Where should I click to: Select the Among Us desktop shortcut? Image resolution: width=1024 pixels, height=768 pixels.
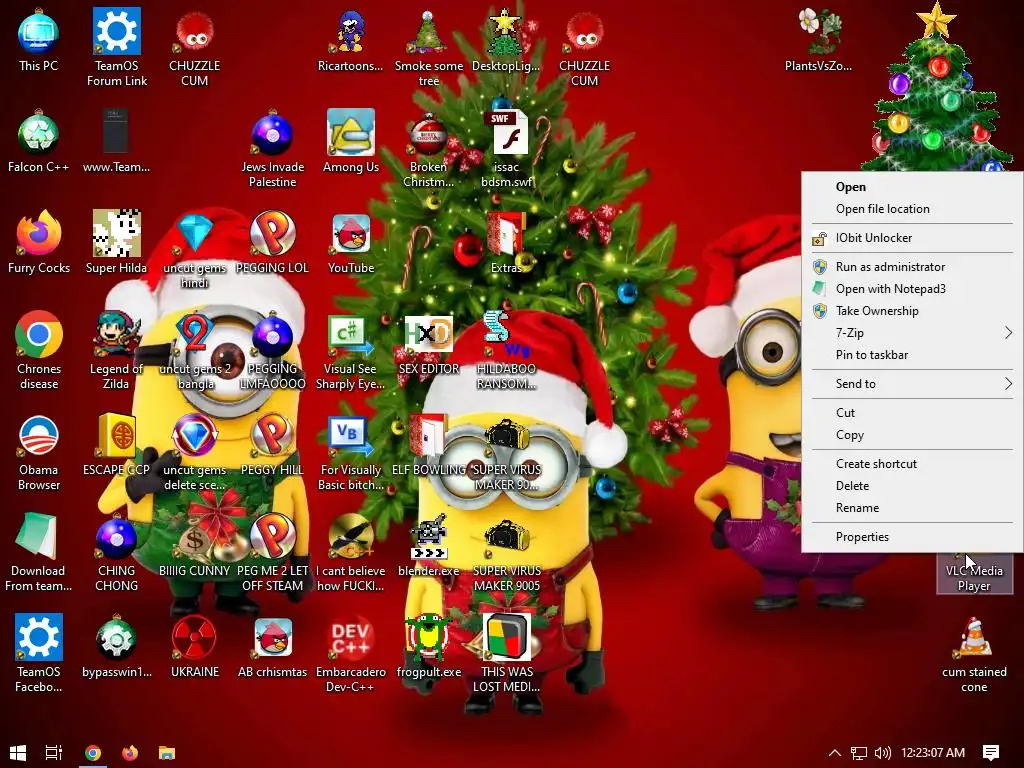click(x=351, y=142)
